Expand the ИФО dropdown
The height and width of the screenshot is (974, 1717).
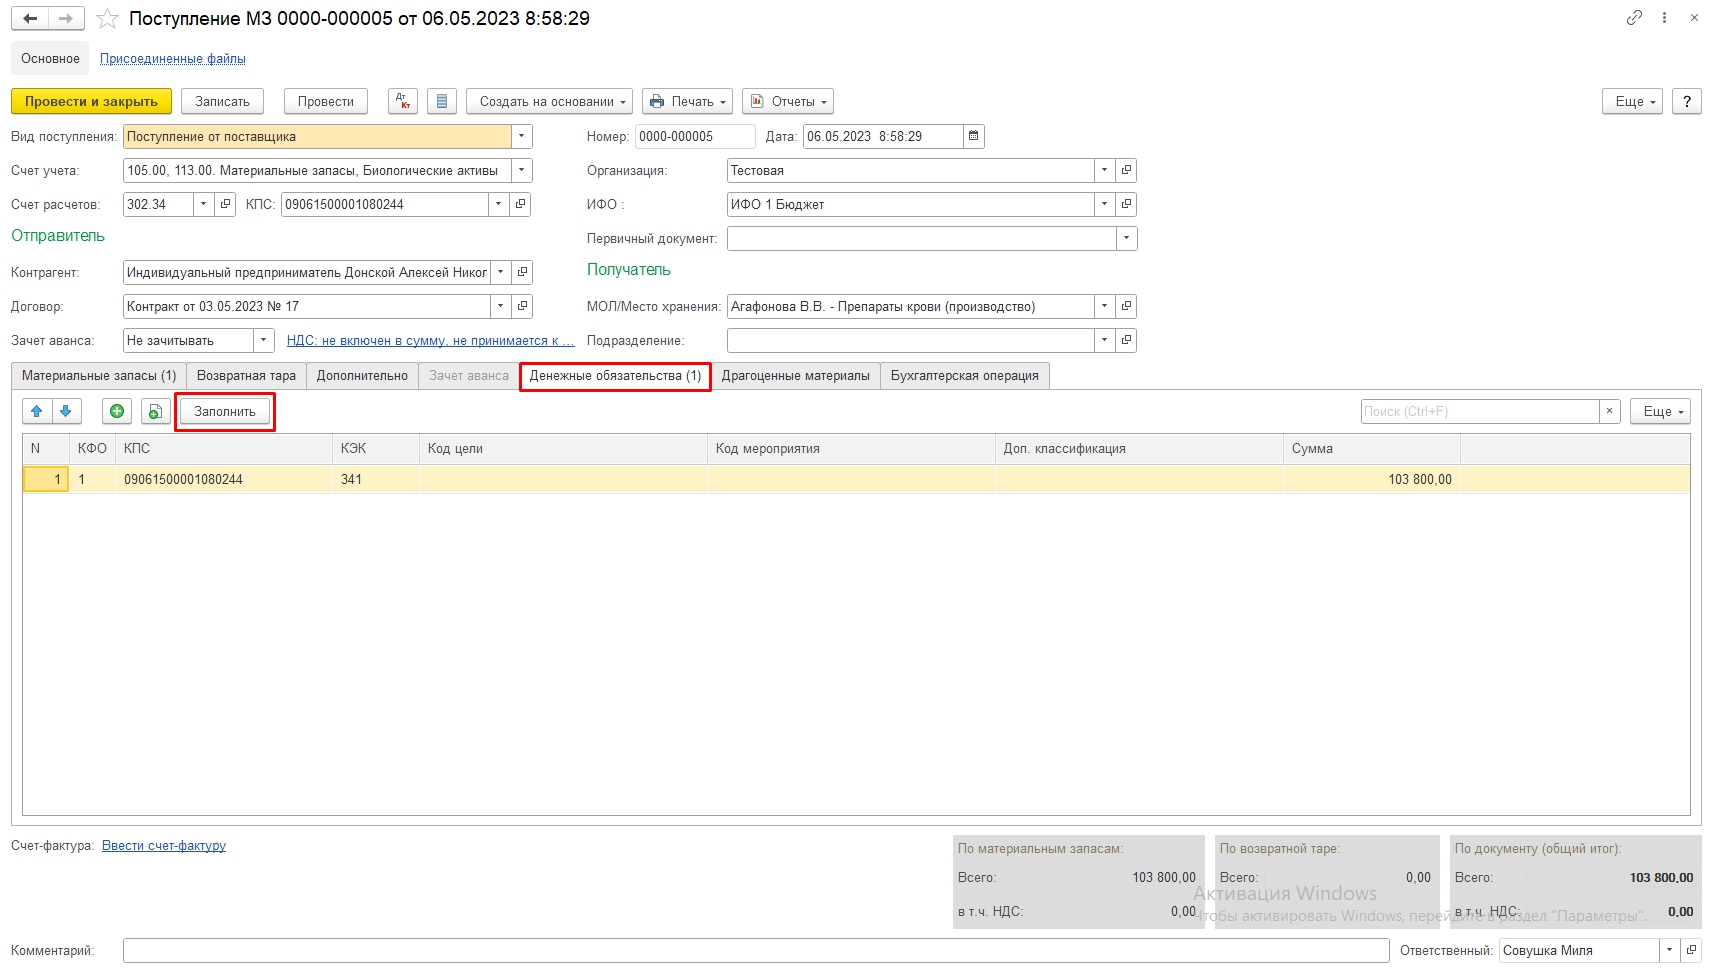click(1104, 204)
